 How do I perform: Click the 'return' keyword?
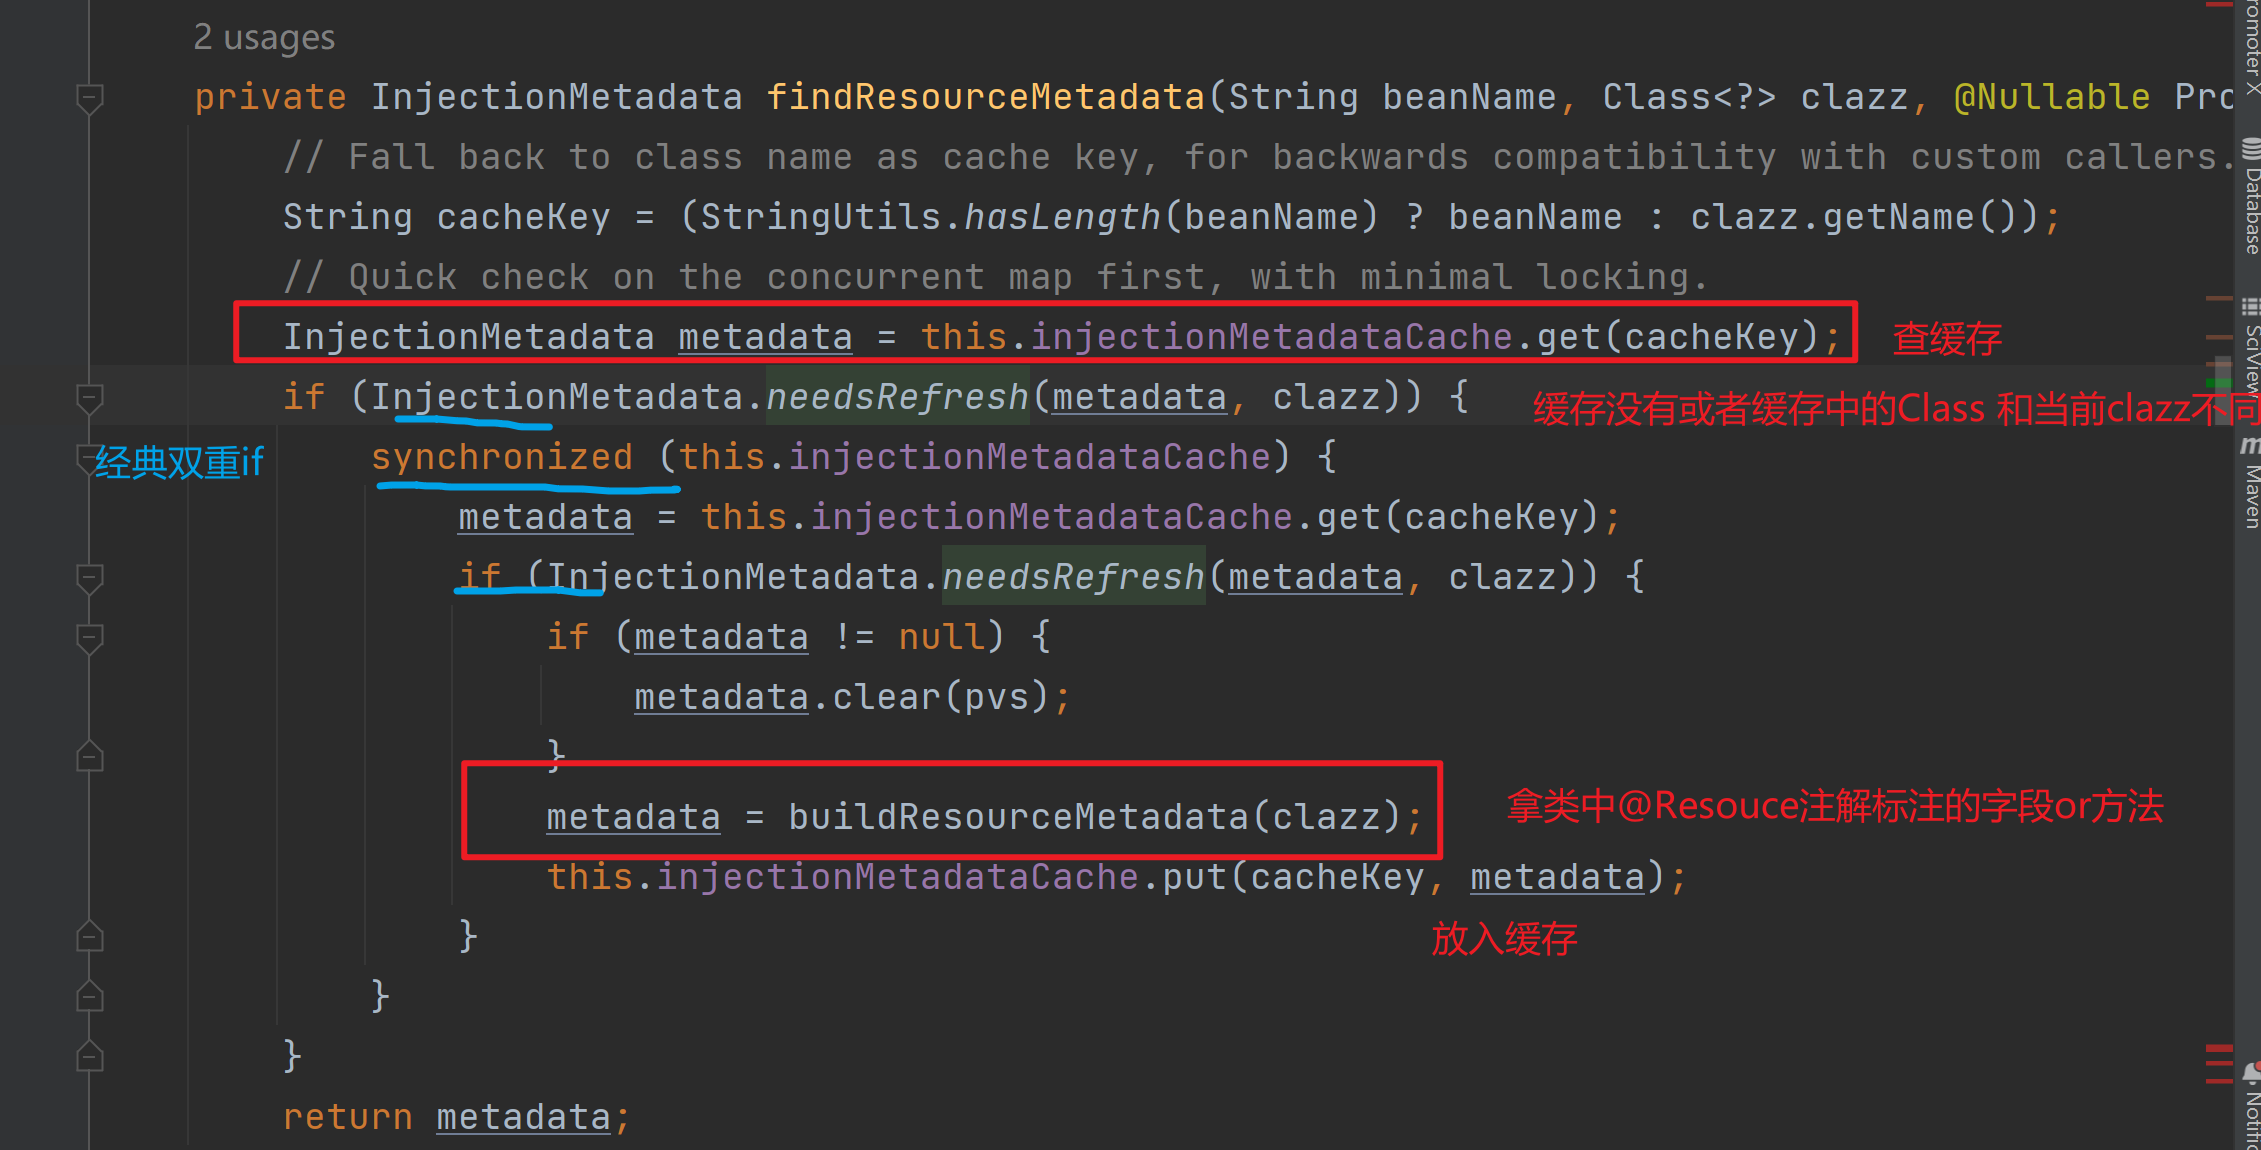point(347,1117)
